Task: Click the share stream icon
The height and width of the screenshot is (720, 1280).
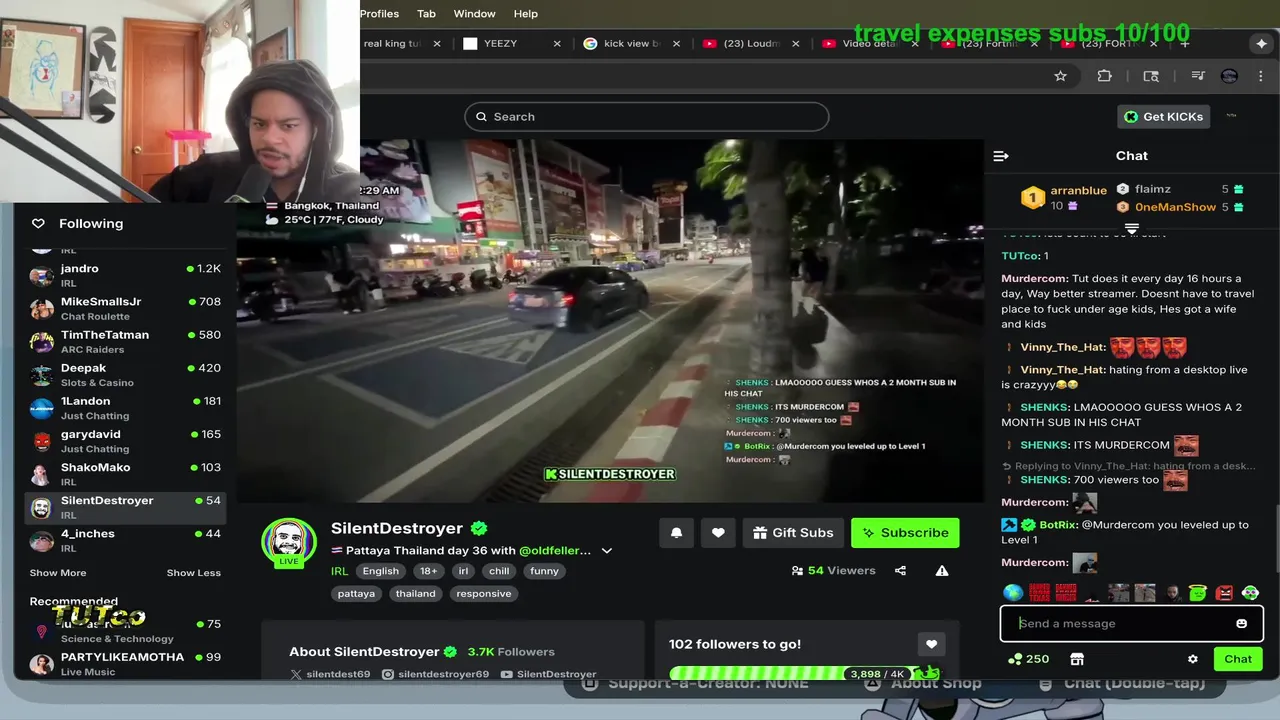Action: (900, 571)
